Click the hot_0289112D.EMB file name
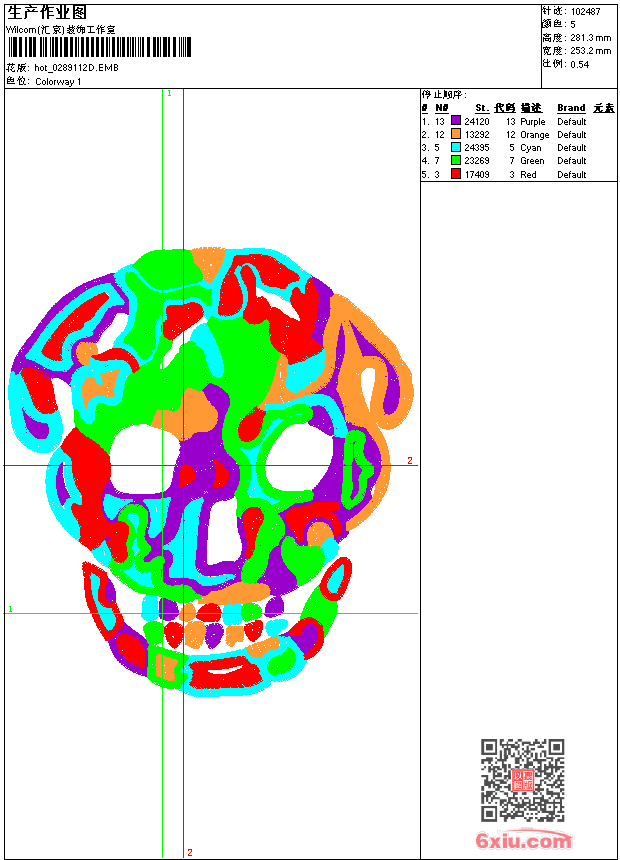 tap(77, 68)
